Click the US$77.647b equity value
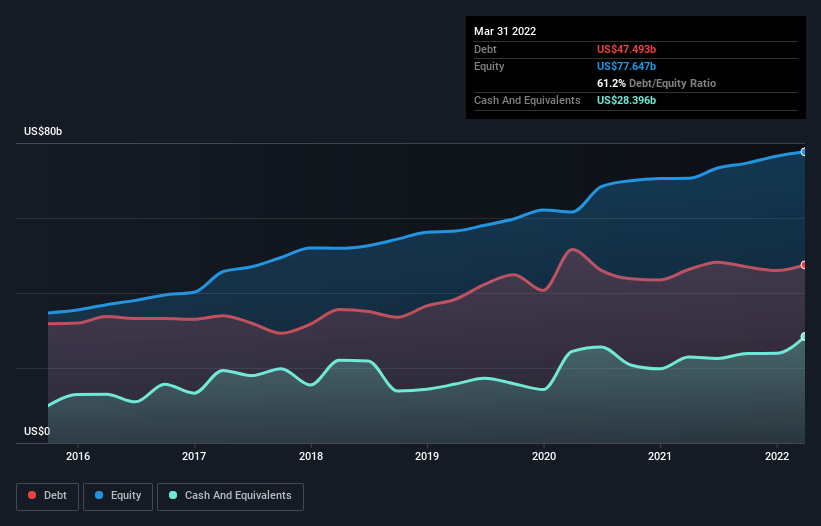The height and width of the screenshot is (526, 821). click(626, 66)
